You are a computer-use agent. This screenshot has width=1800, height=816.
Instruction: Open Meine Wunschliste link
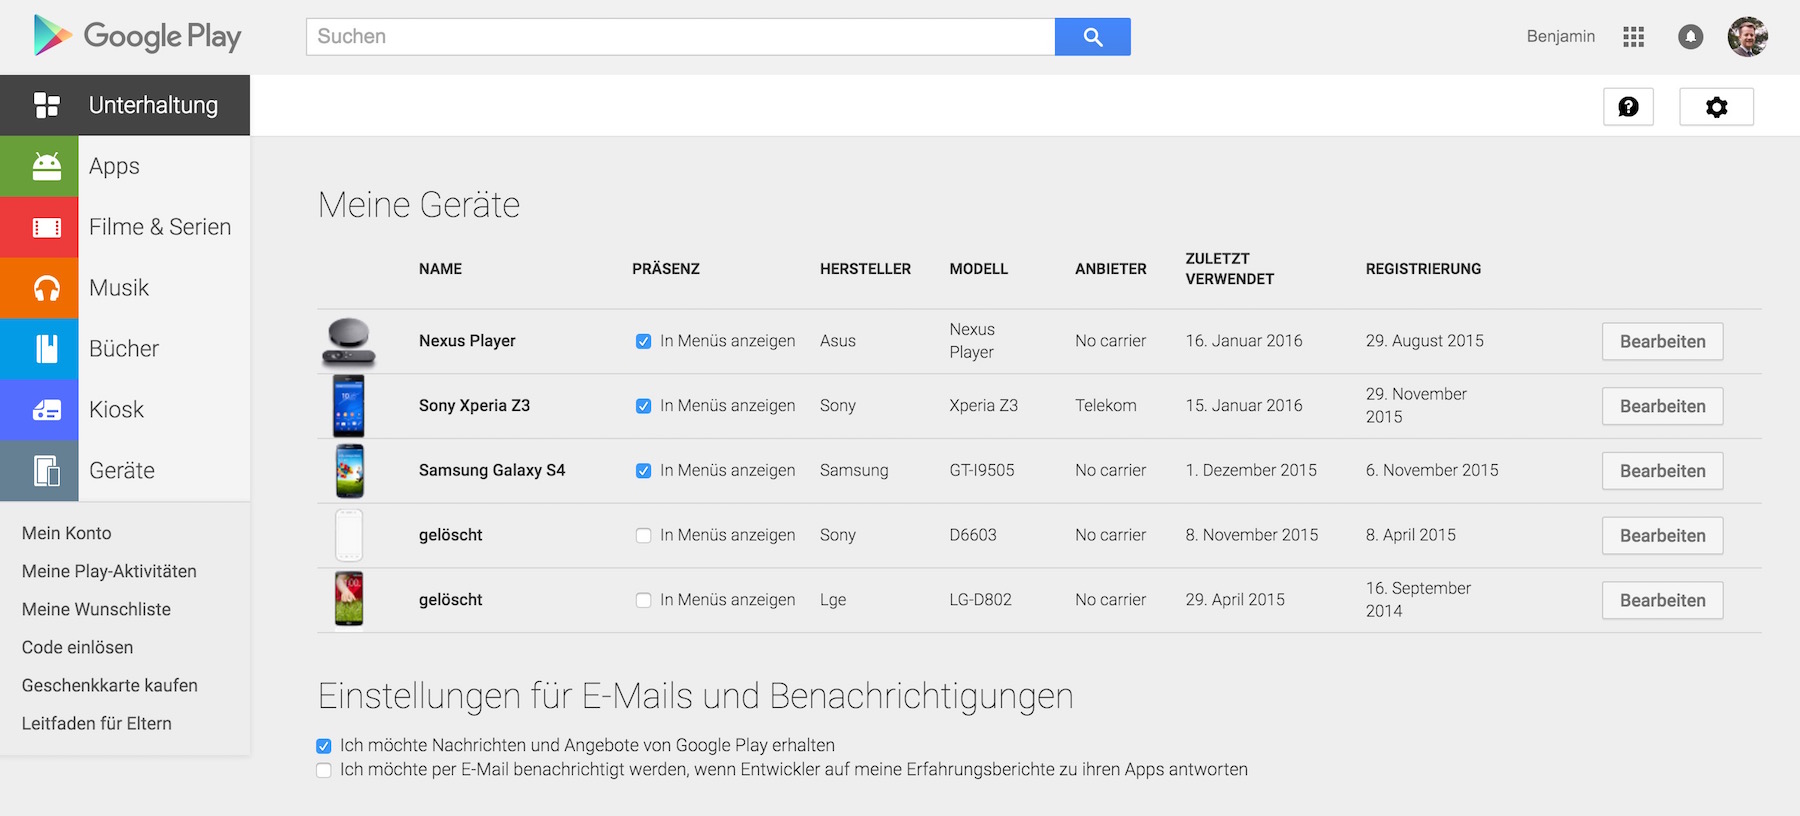(96, 609)
